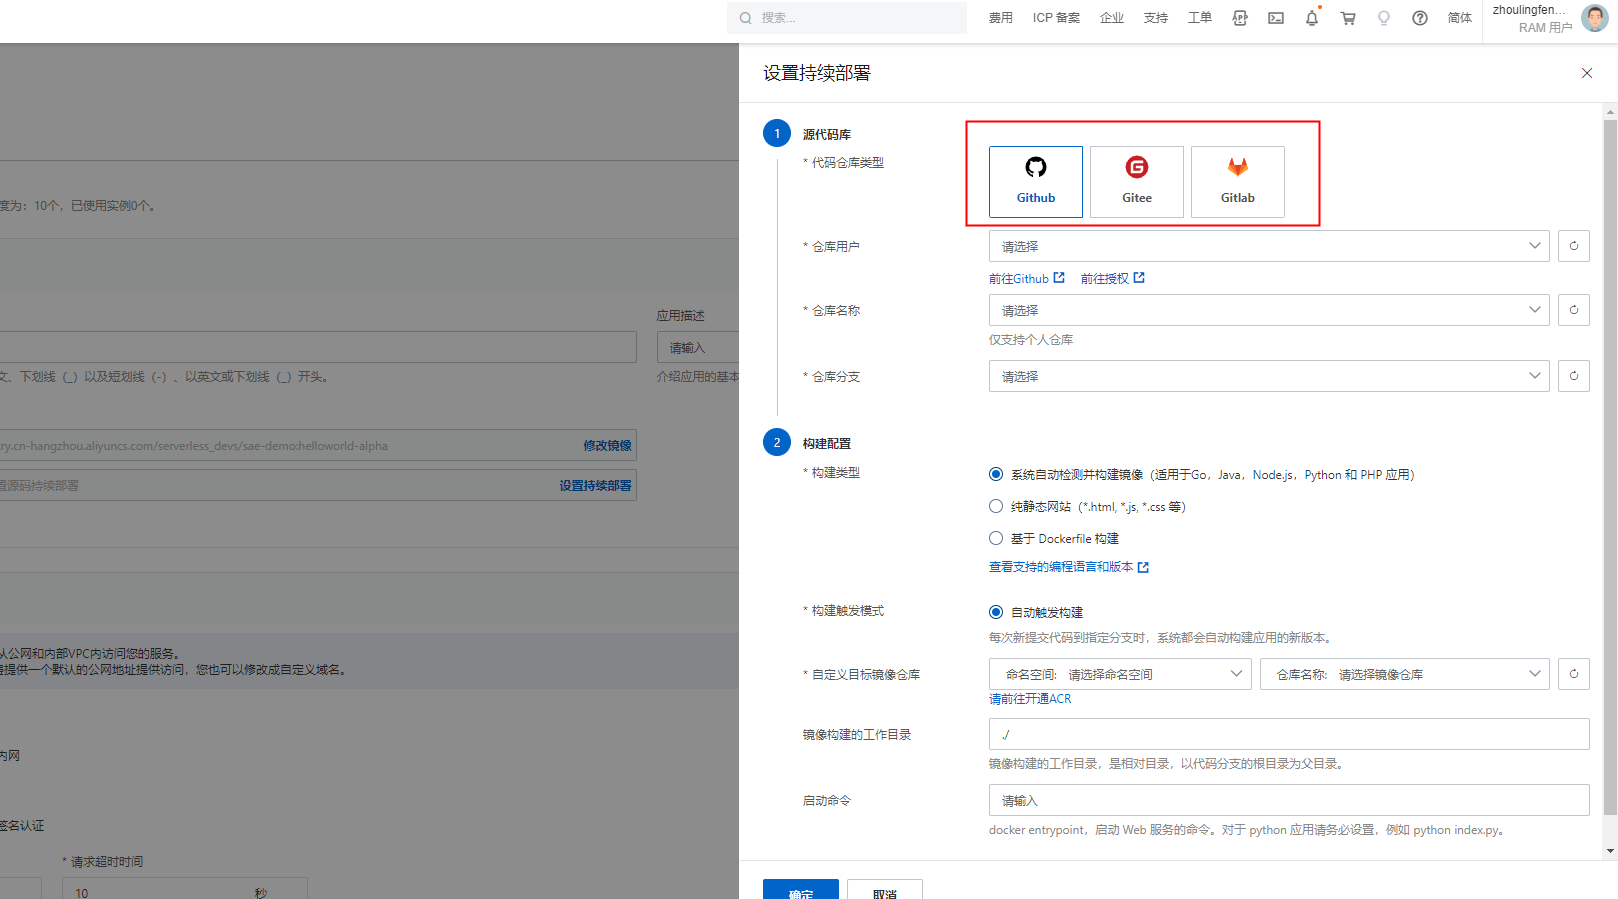Follow the 前往授权 link

tap(1113, 279)
